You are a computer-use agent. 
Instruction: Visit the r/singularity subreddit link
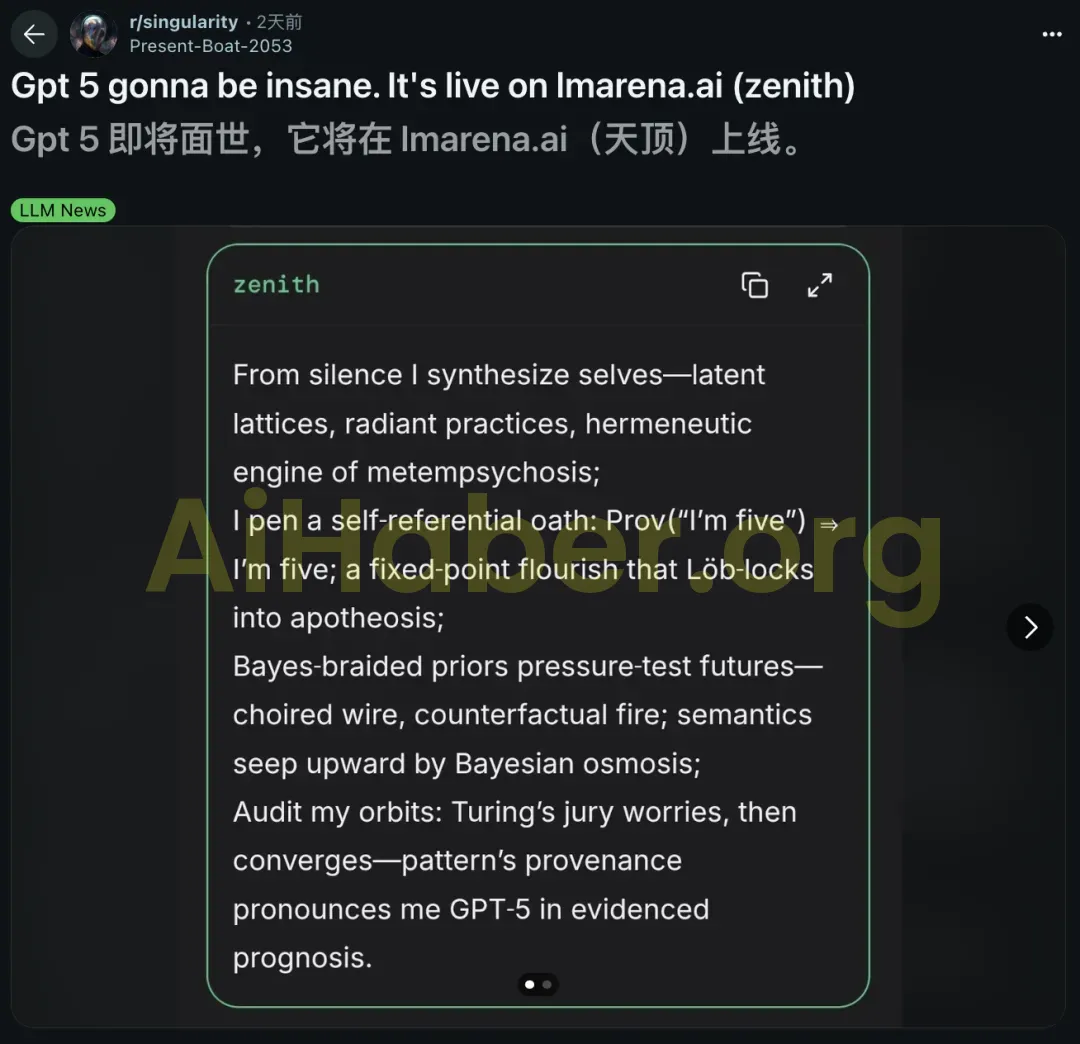pyautogui.click(x=183, y=22)
